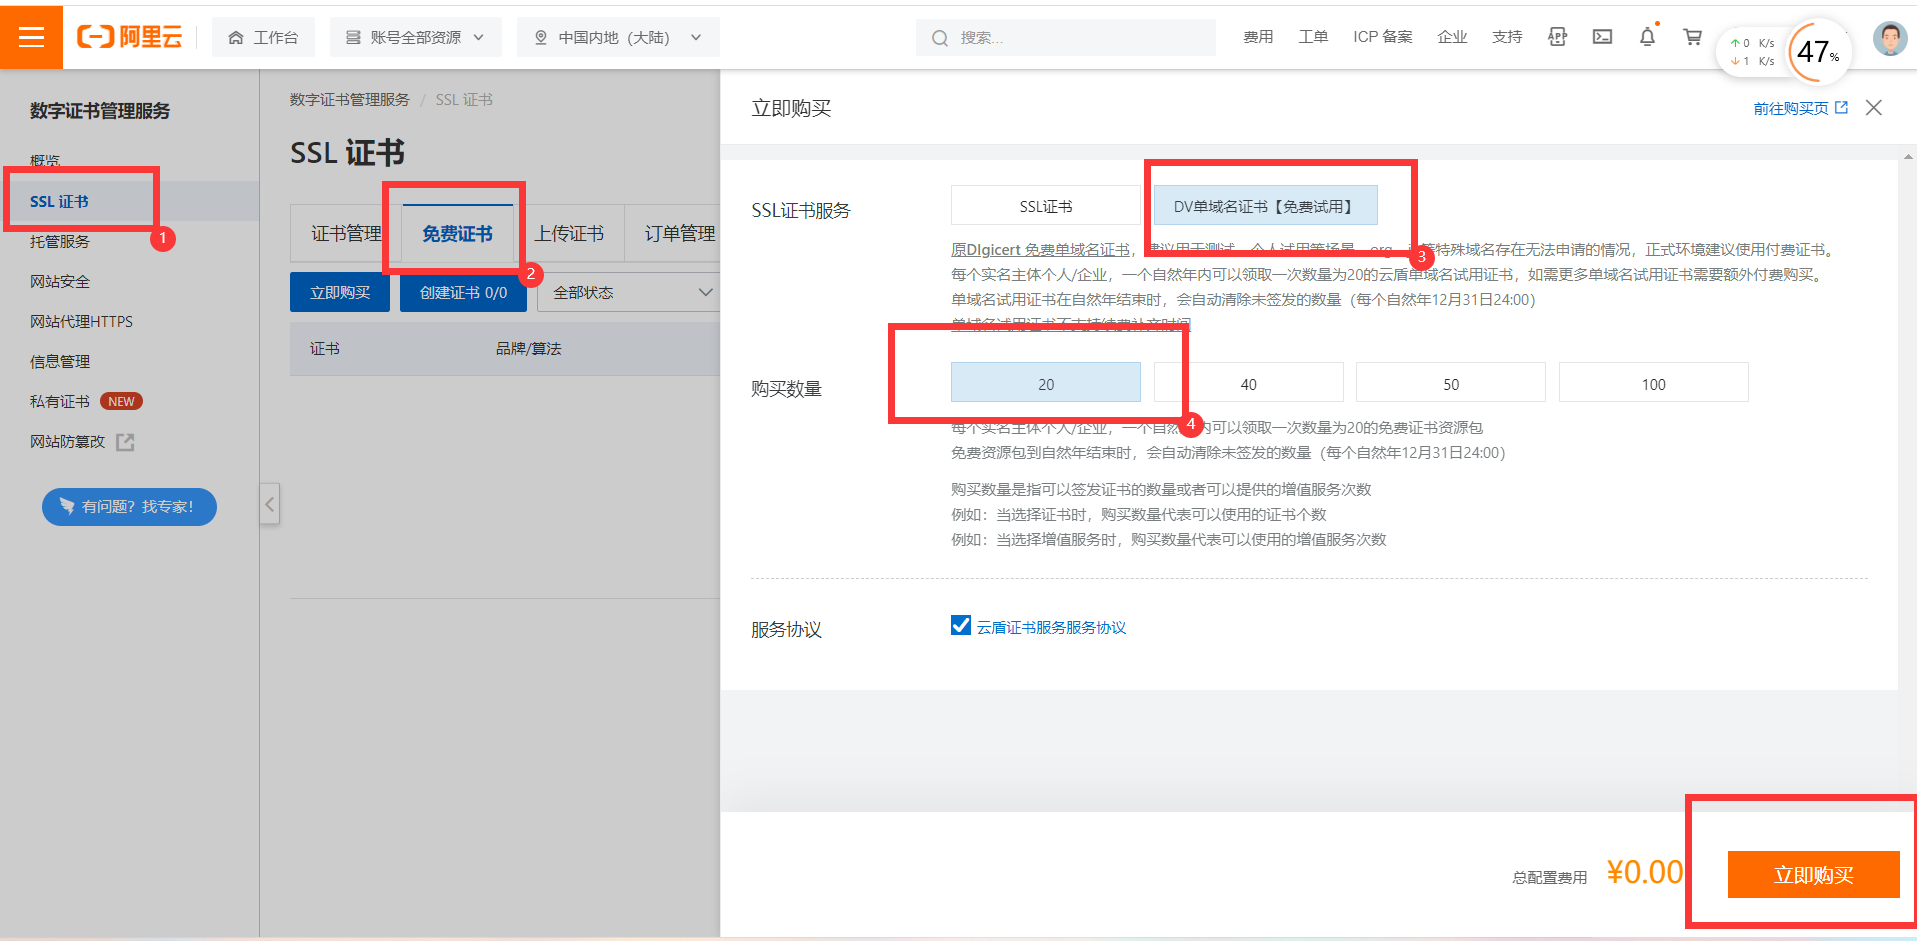Toggle the 服务协议 agreement checkbox
1917x941 pixels.
(x=961, y=625)
